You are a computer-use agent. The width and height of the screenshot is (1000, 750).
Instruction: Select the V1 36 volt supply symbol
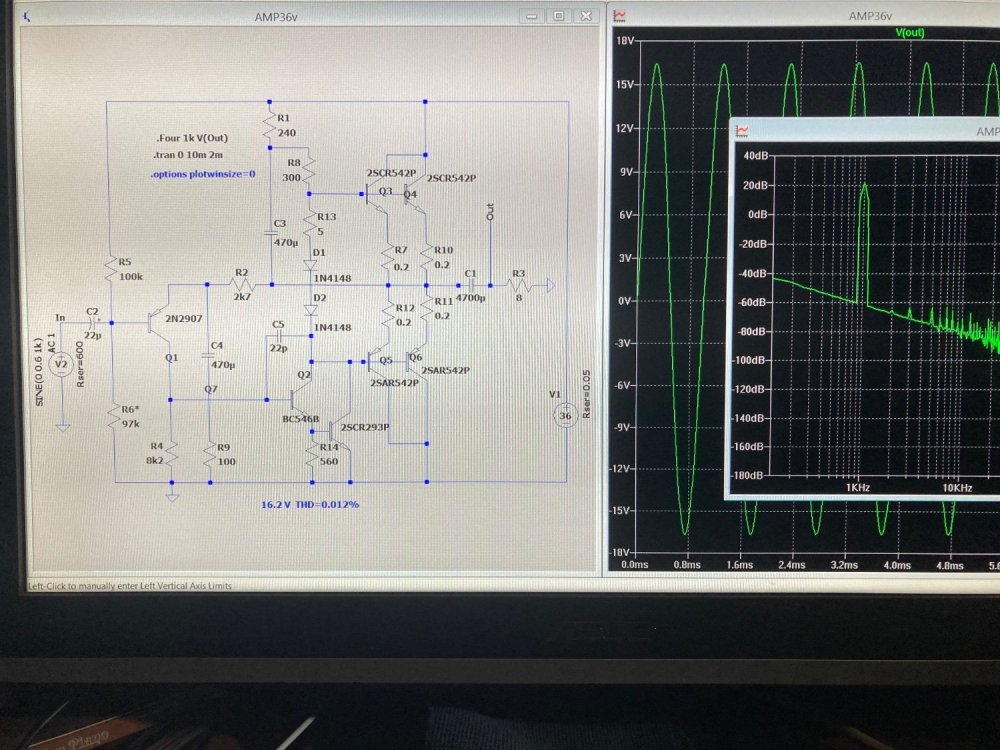(x=565, y=417)
